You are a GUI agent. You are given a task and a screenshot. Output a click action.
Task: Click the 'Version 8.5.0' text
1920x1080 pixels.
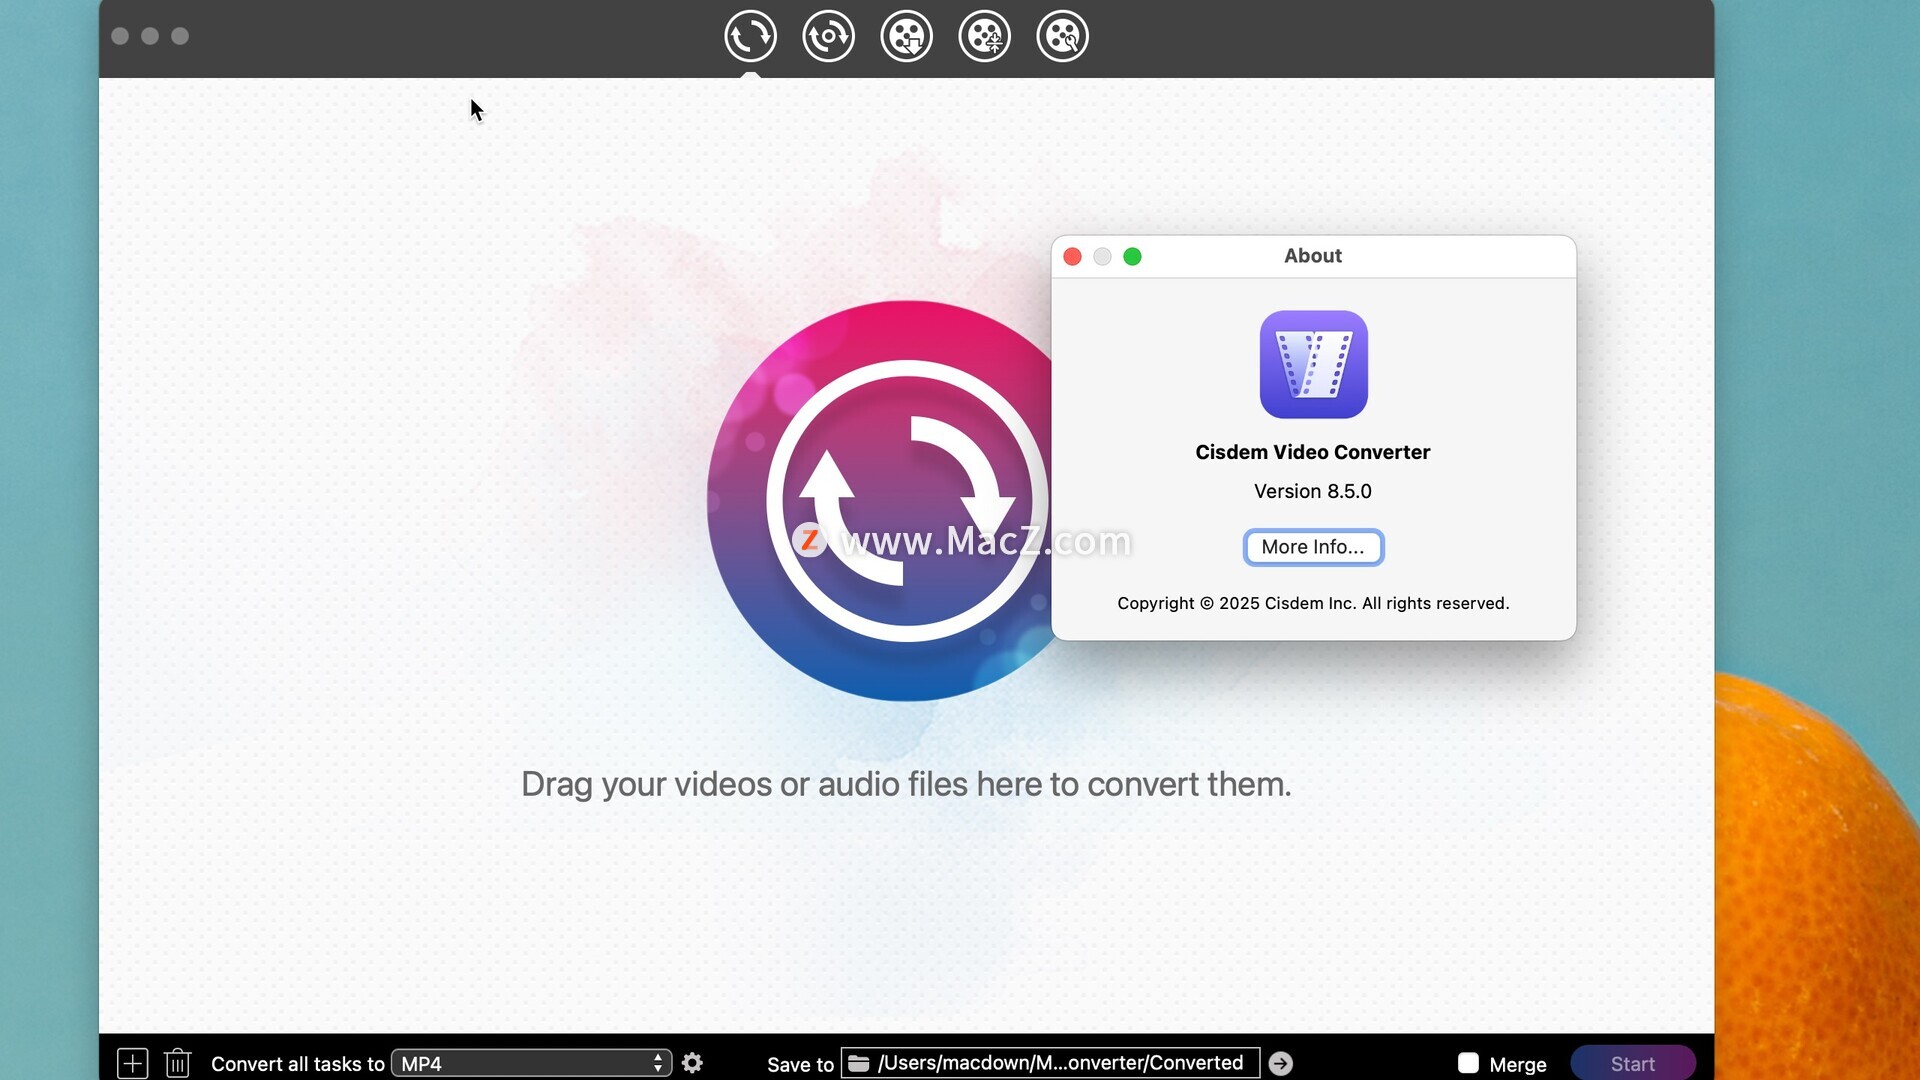coord(1313,491)
